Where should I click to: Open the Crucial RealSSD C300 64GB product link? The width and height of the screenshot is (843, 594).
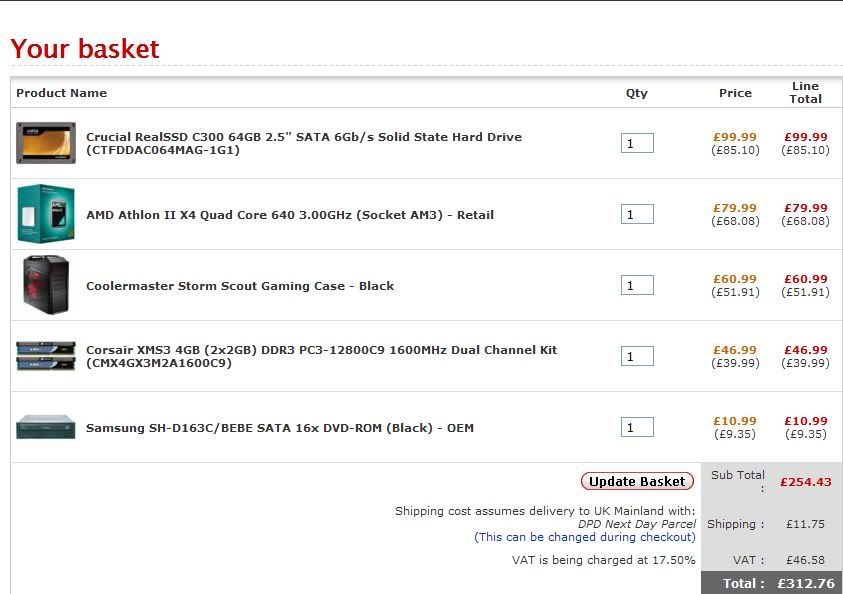point(304,143)
